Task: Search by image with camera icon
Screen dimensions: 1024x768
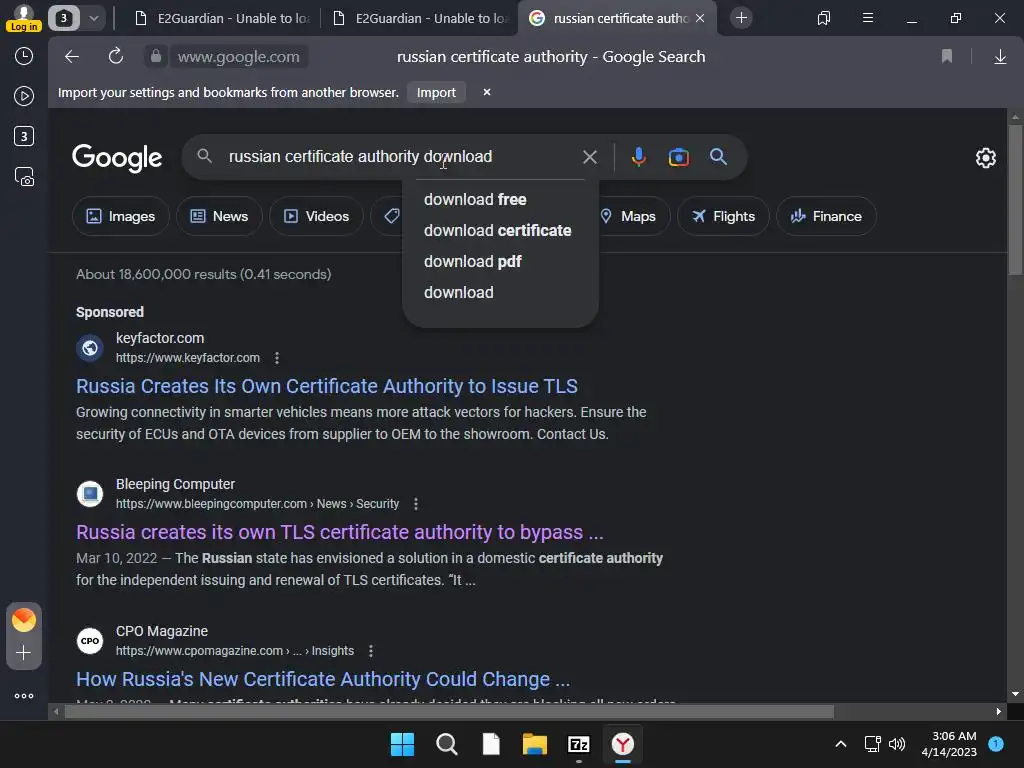Action: 679,157
